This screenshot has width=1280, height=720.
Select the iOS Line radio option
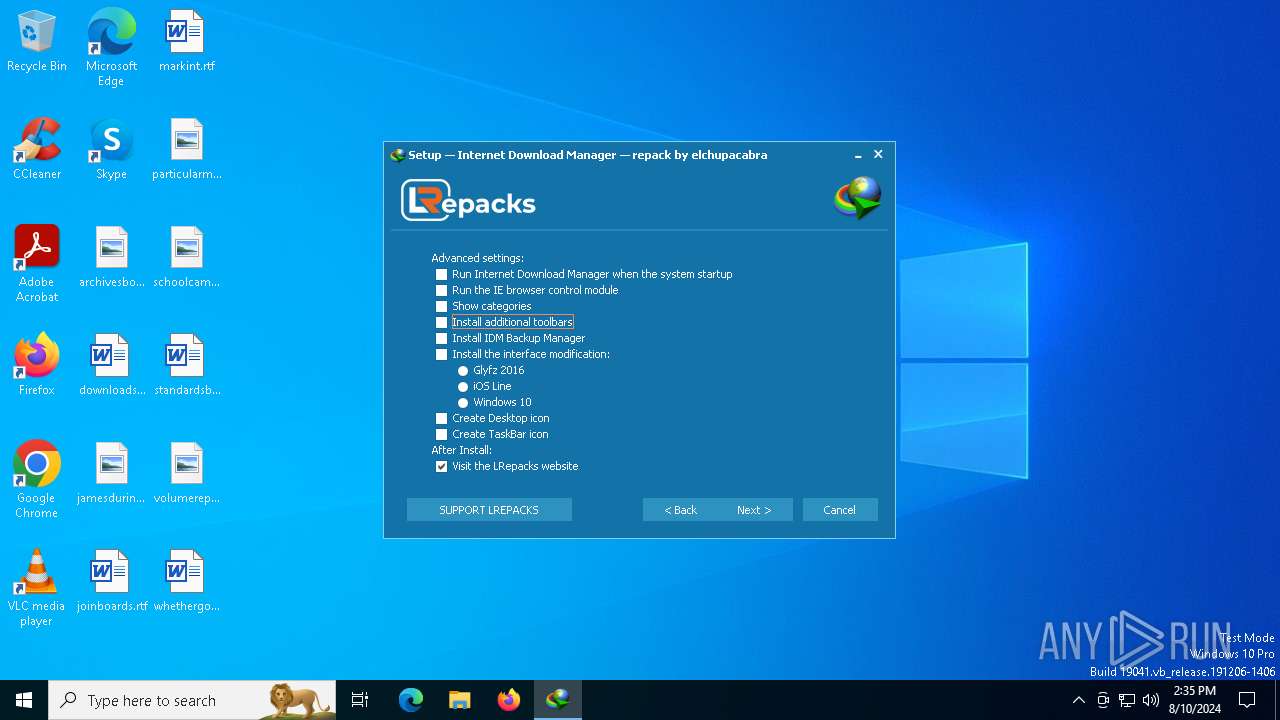(x=463, y=387)
